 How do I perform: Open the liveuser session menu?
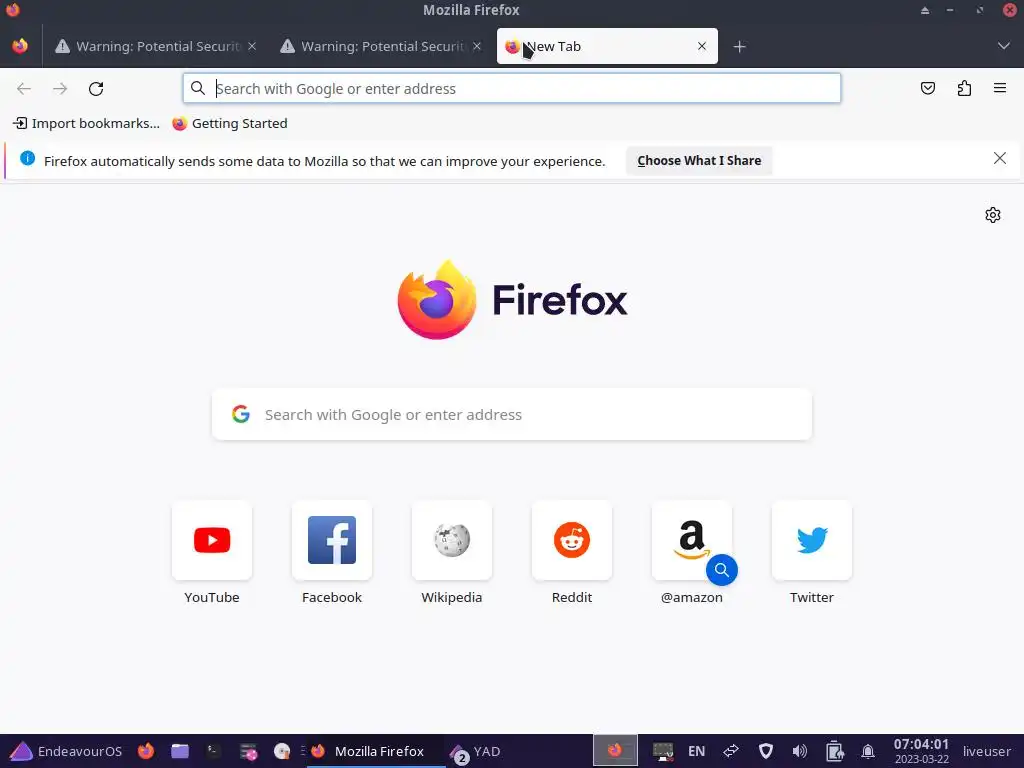[986, 752]
